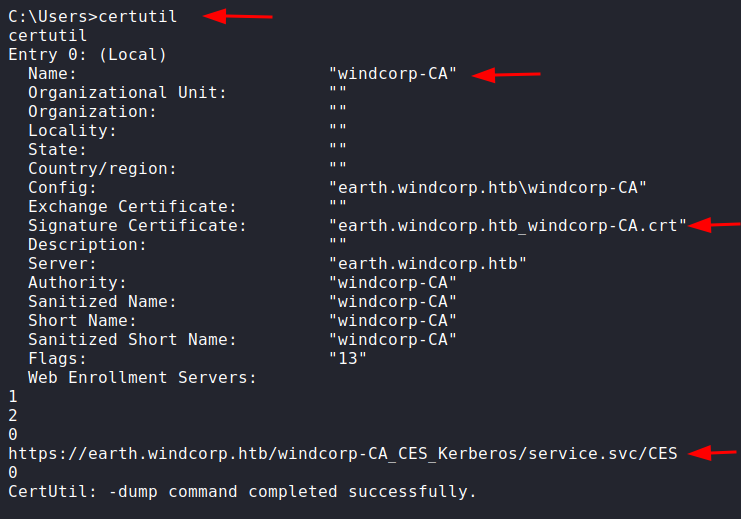Click the certutil command at the prompt
Viewport: 741px width, 519px height.
pyautogui.click(x=138, y=17)
